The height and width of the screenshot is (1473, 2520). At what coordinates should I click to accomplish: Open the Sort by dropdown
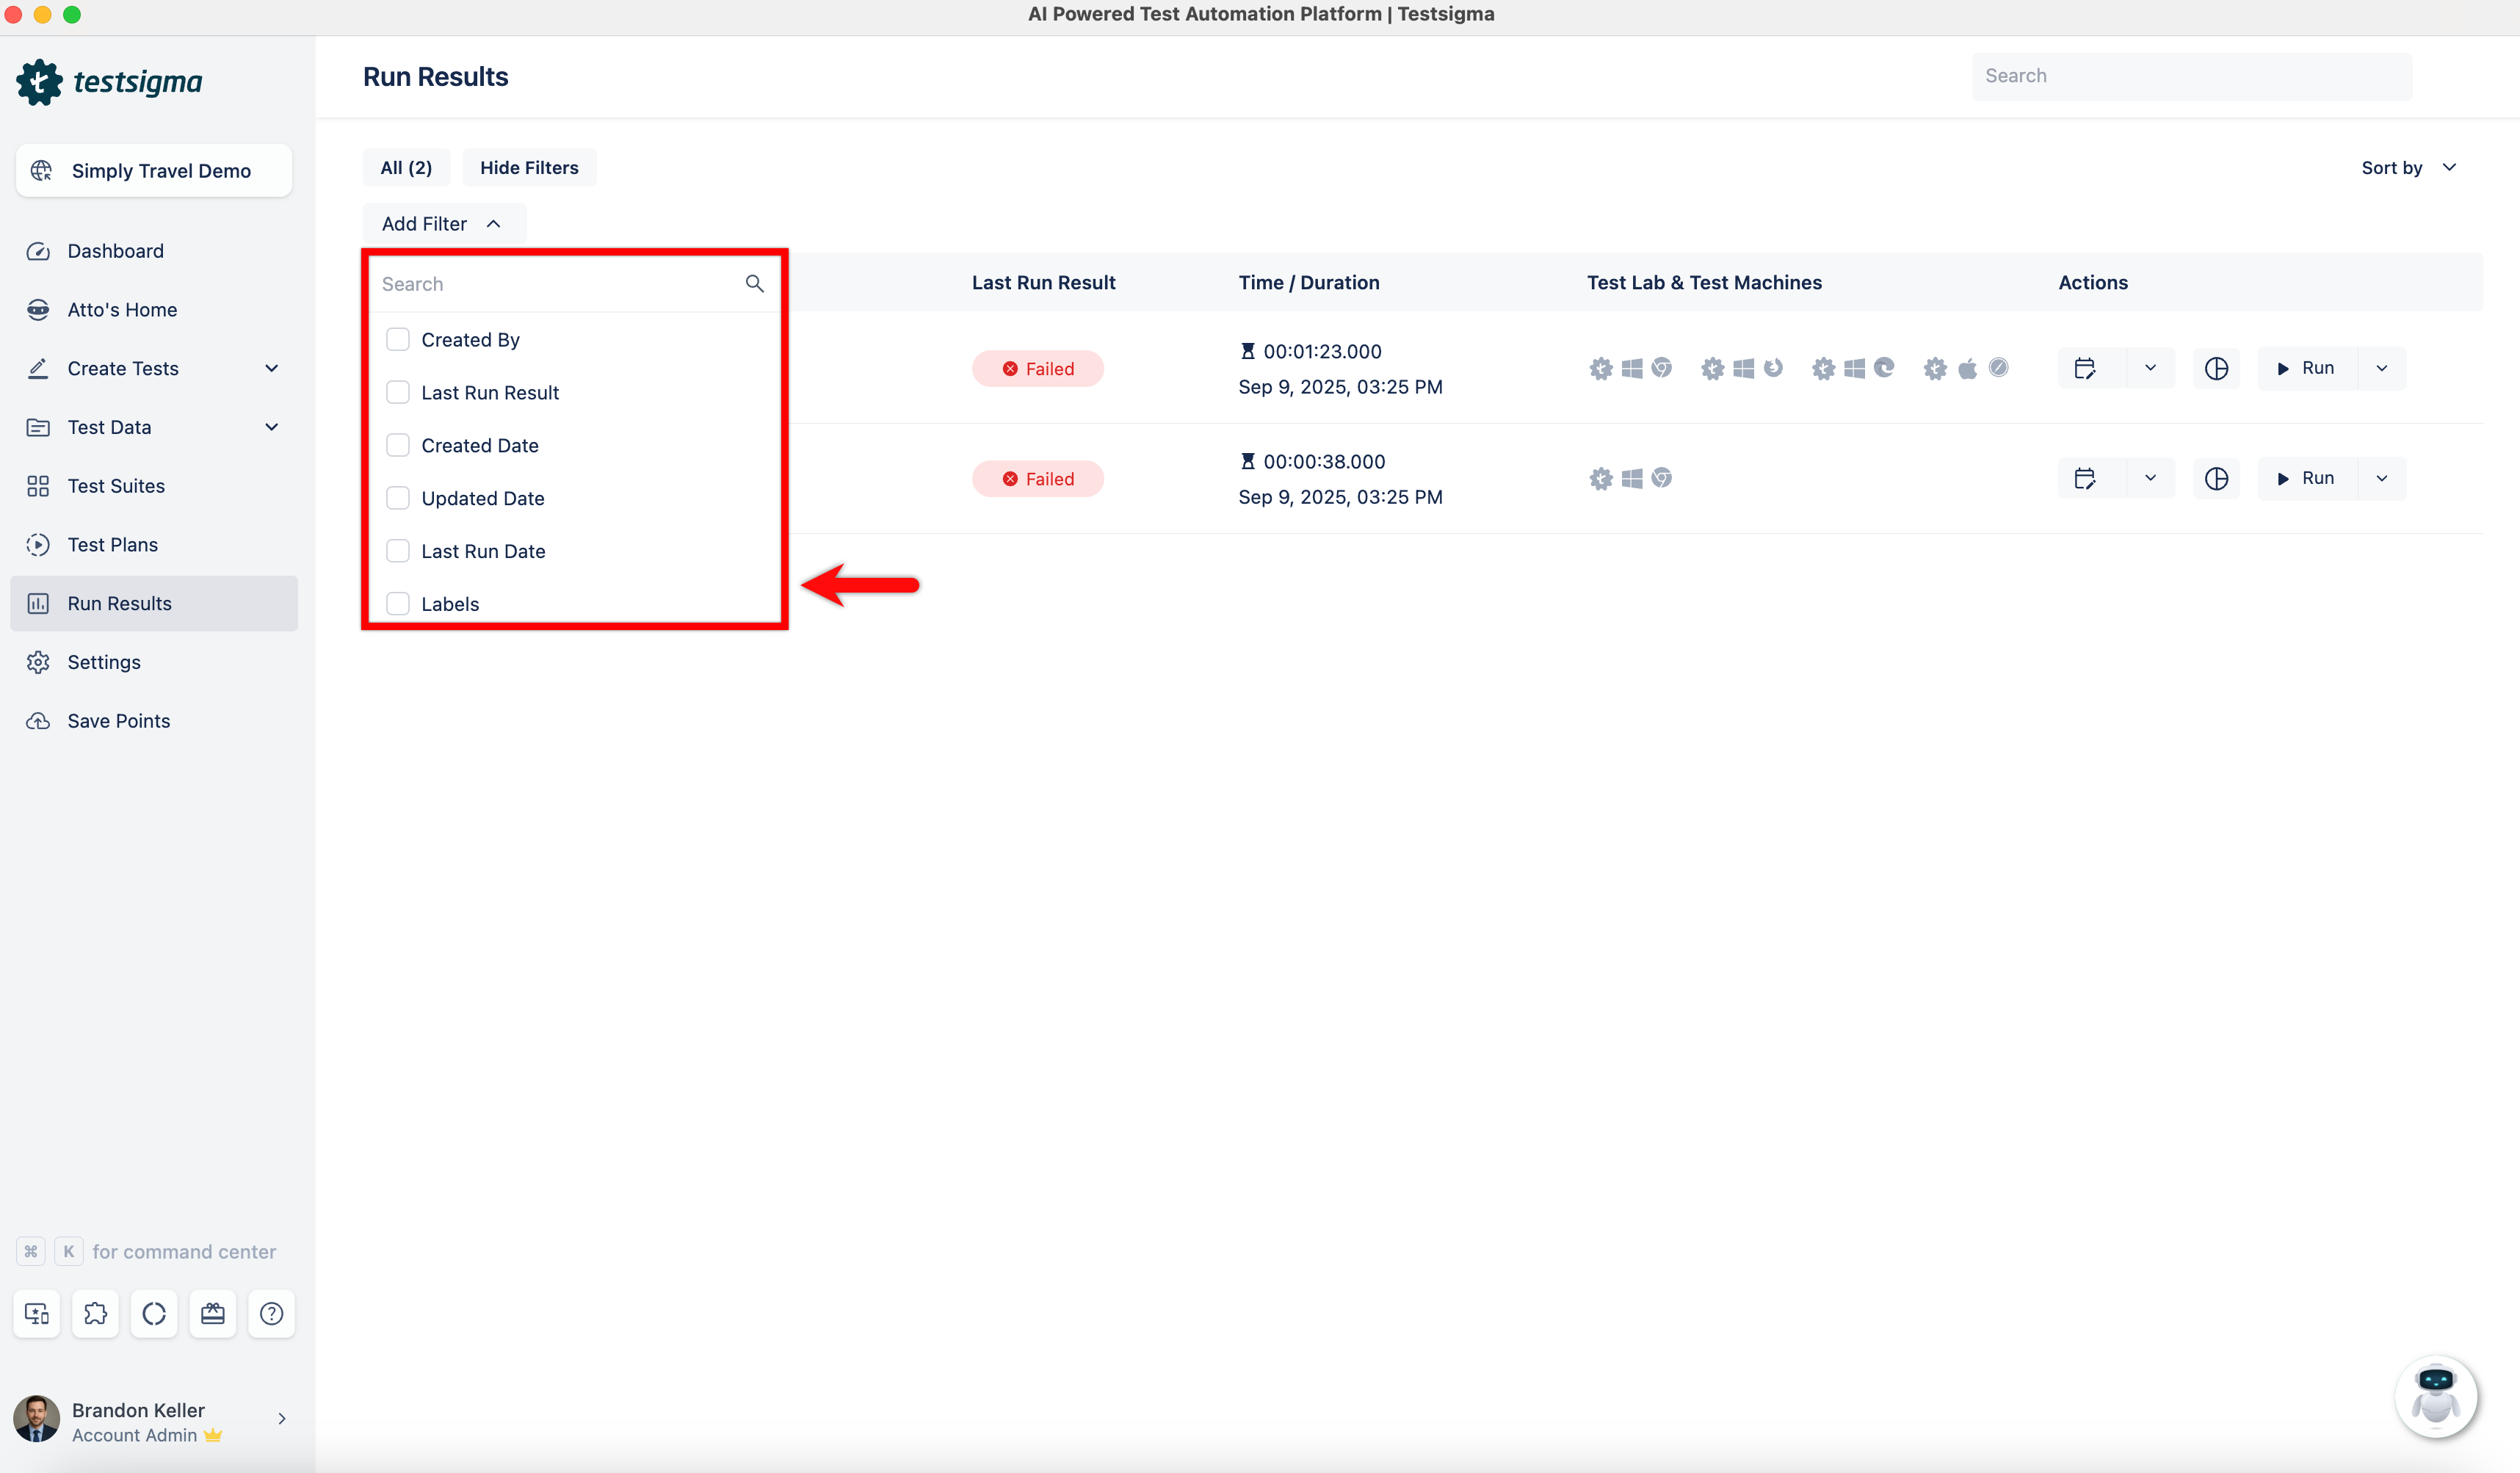tap(2408, 168)
